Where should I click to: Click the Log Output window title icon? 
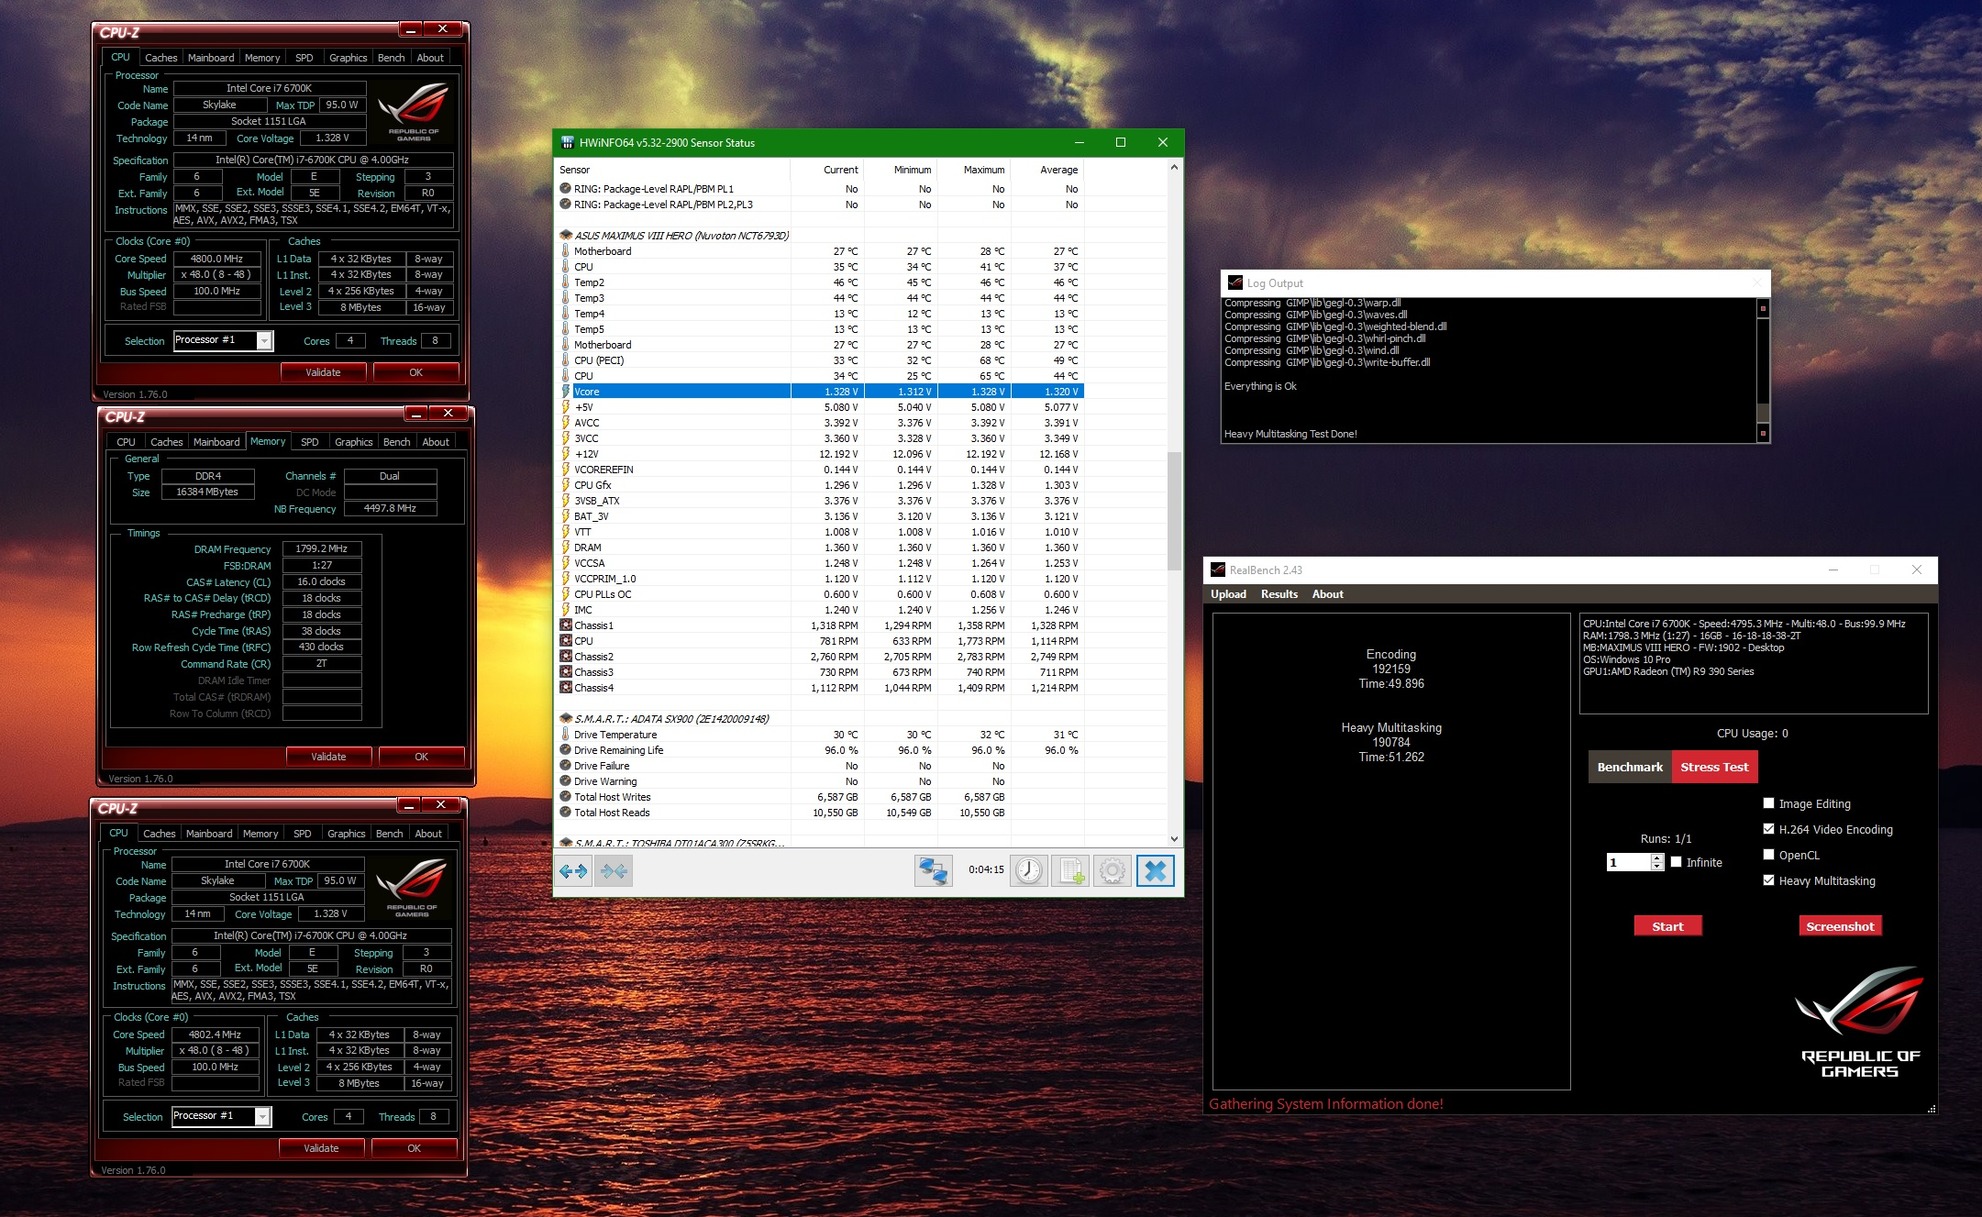click(x=1235, y=283)
